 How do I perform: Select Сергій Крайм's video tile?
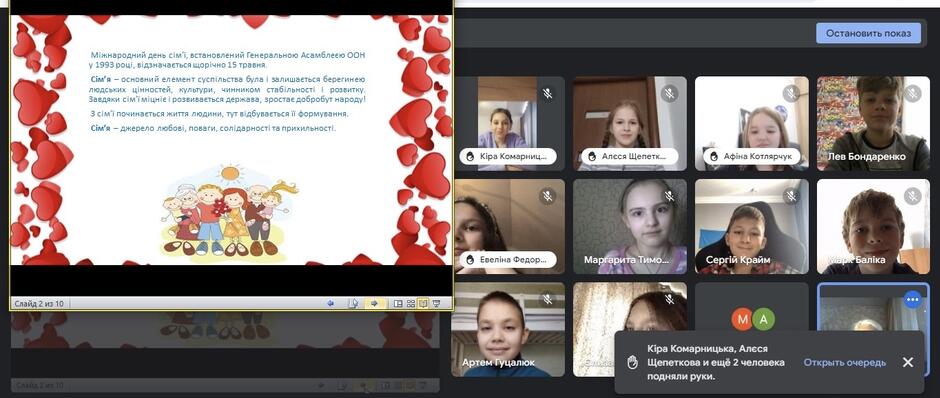[751, 227]
